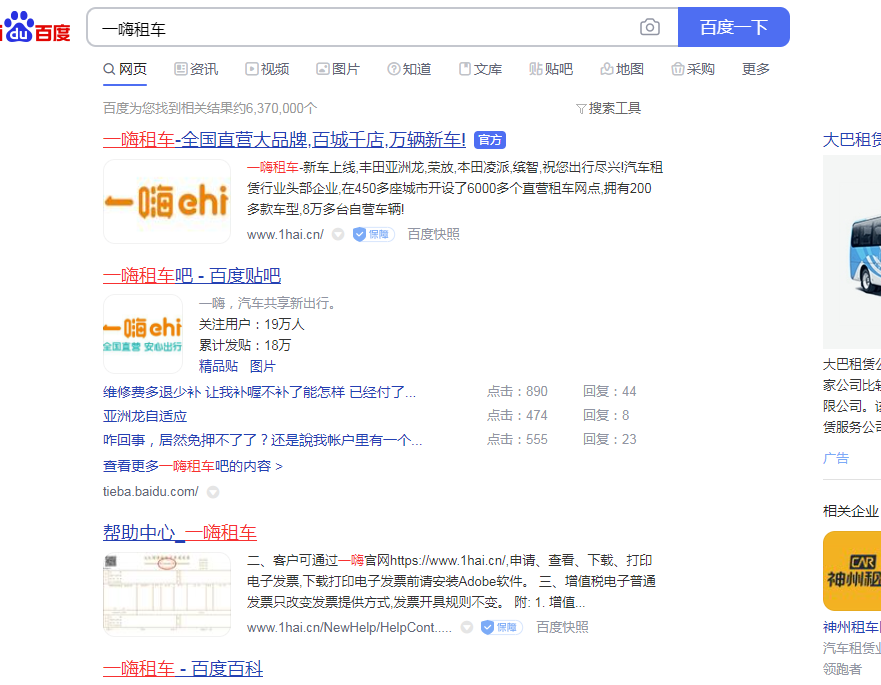Open 搜索工具 filter options
Screen dimensions: 881x685
(608, 108)
